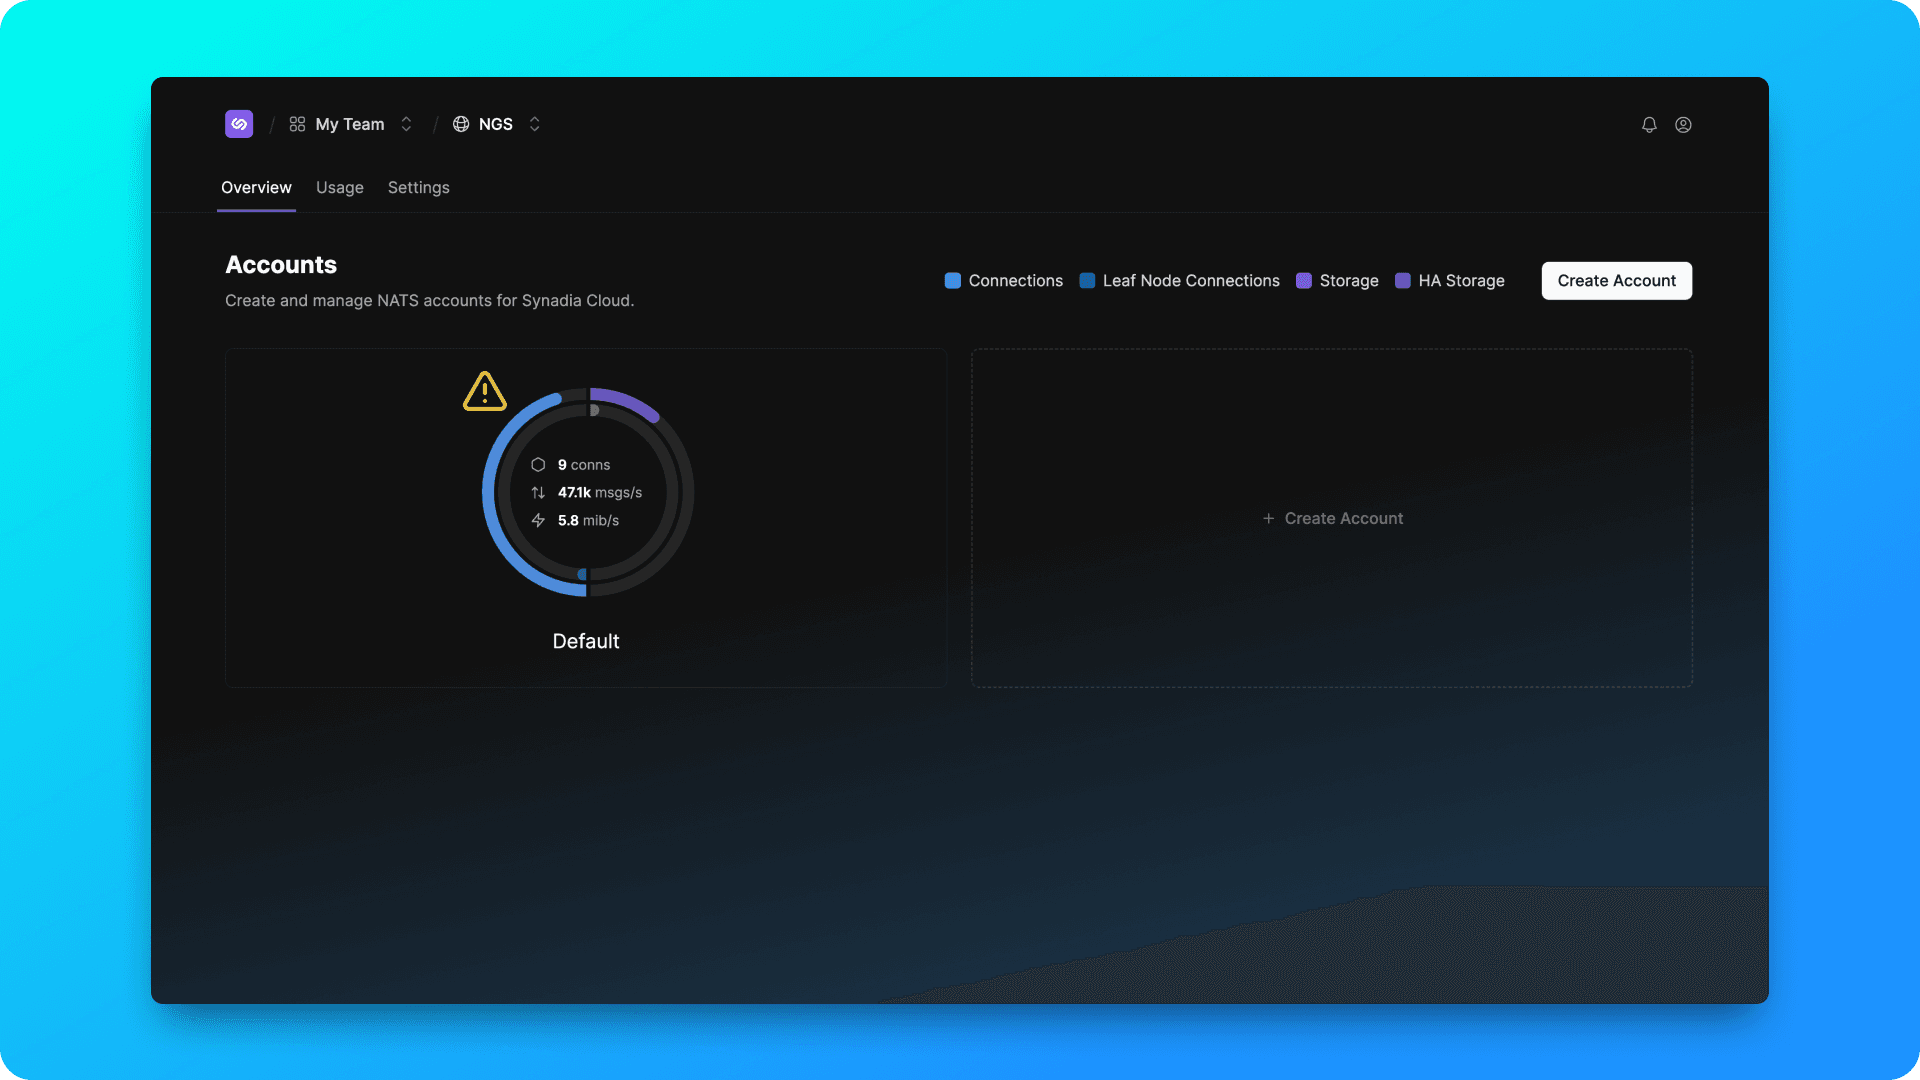Click the warning triangle on Default account
Screen dimensions: 1920x1080
point(485,392)
